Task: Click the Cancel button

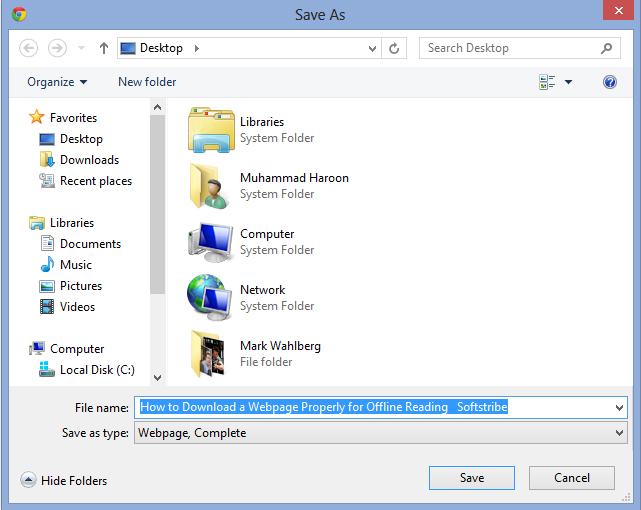Action: (572, 478)
